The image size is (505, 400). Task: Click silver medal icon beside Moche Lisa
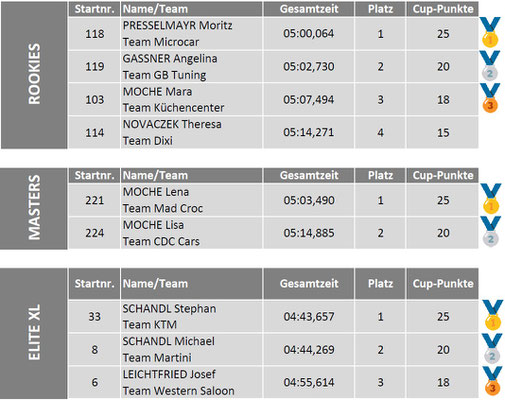click(x=490, y=231)
